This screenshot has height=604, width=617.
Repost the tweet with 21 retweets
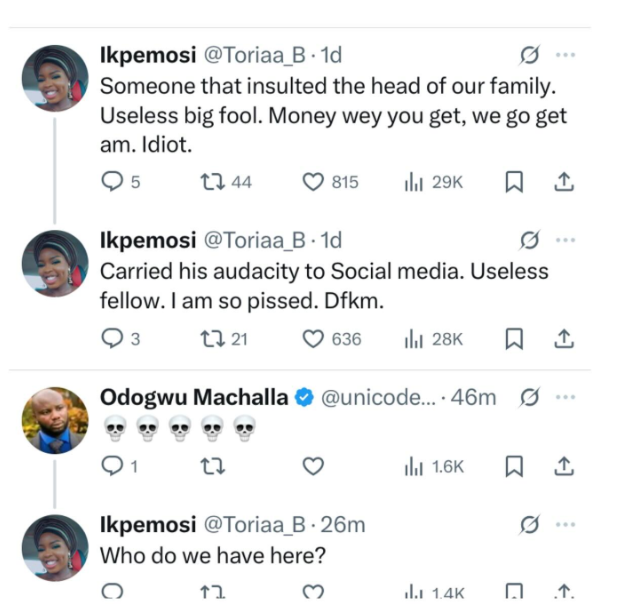pyautogui.click(x=211, y=339)
